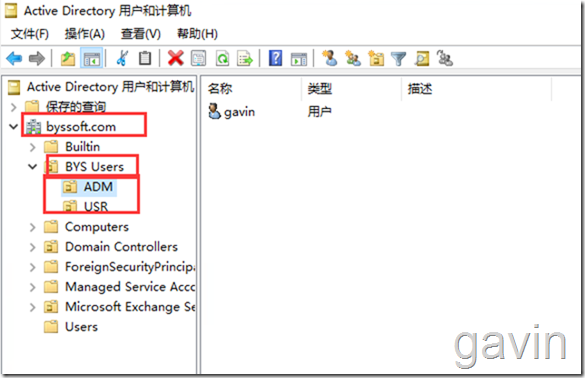Select Microsoft Exchange Security Groups tree item
The height and width of the screenshot is (378, 585).
pos(130,307)
